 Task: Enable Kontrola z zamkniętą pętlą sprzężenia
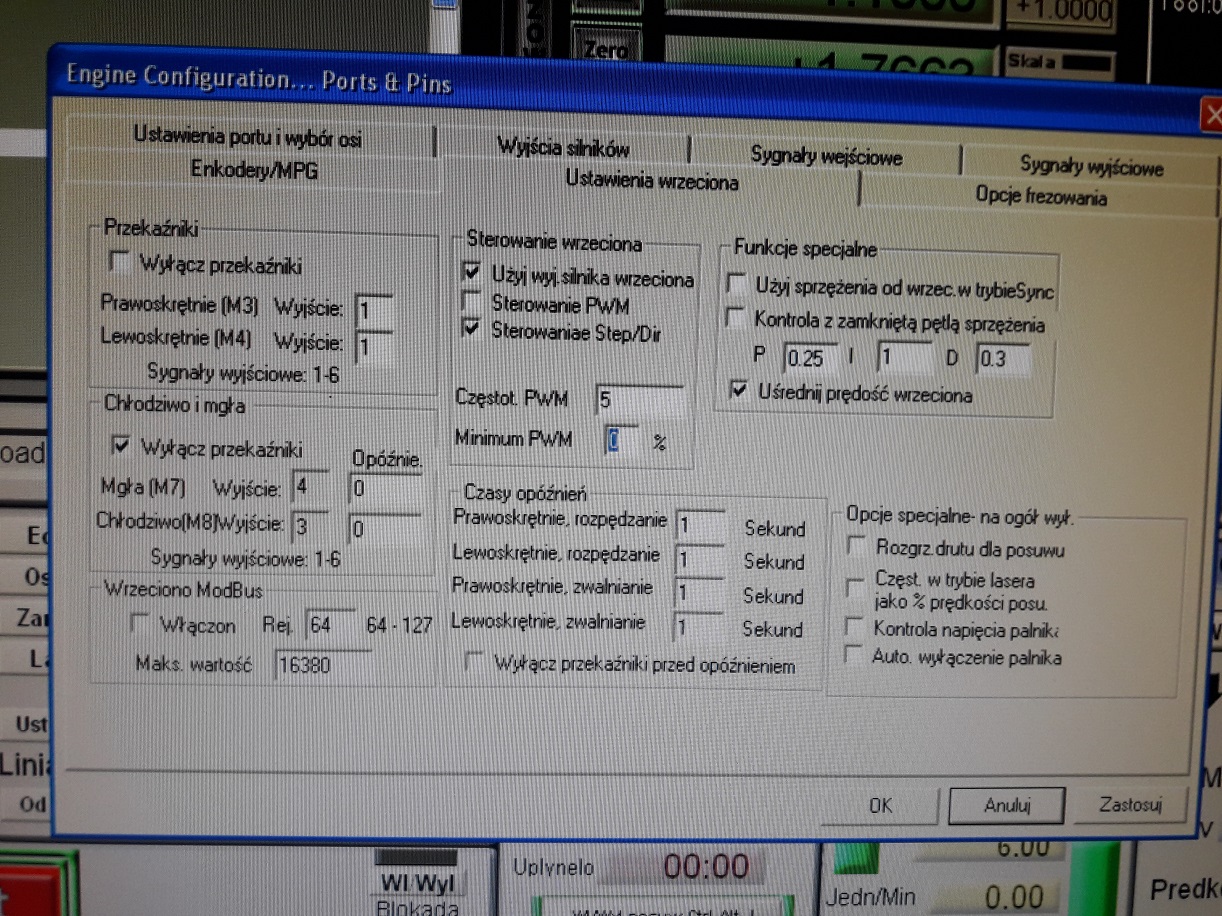tap(736, 320)
